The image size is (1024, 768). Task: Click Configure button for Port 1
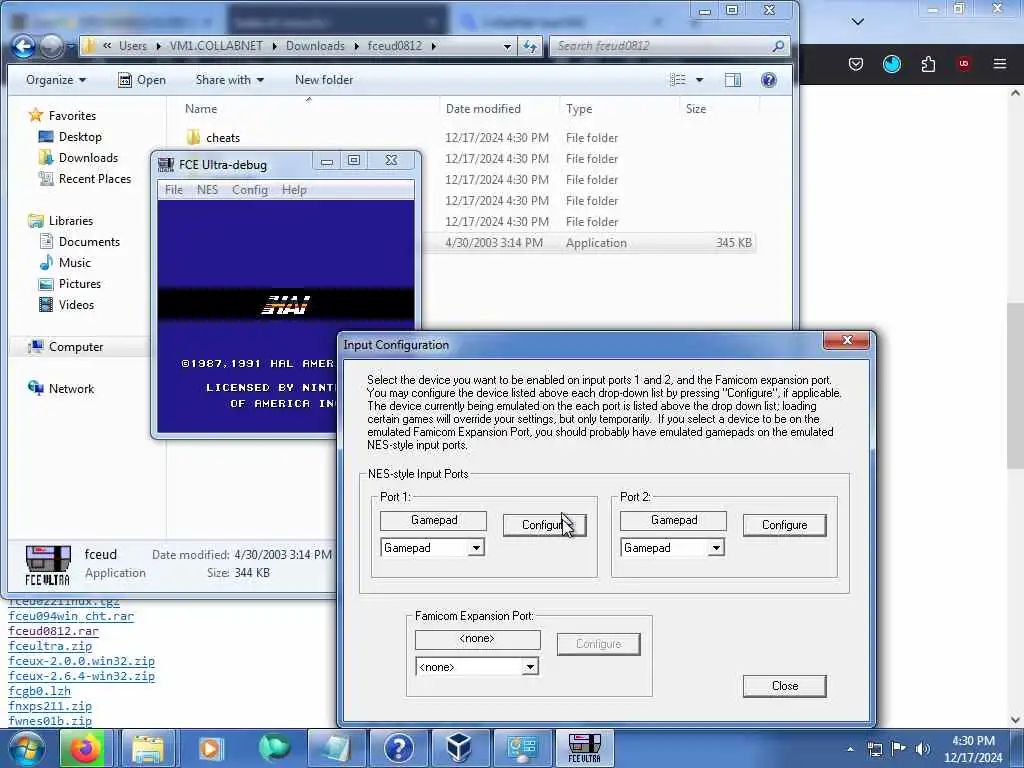click(545, 525)
